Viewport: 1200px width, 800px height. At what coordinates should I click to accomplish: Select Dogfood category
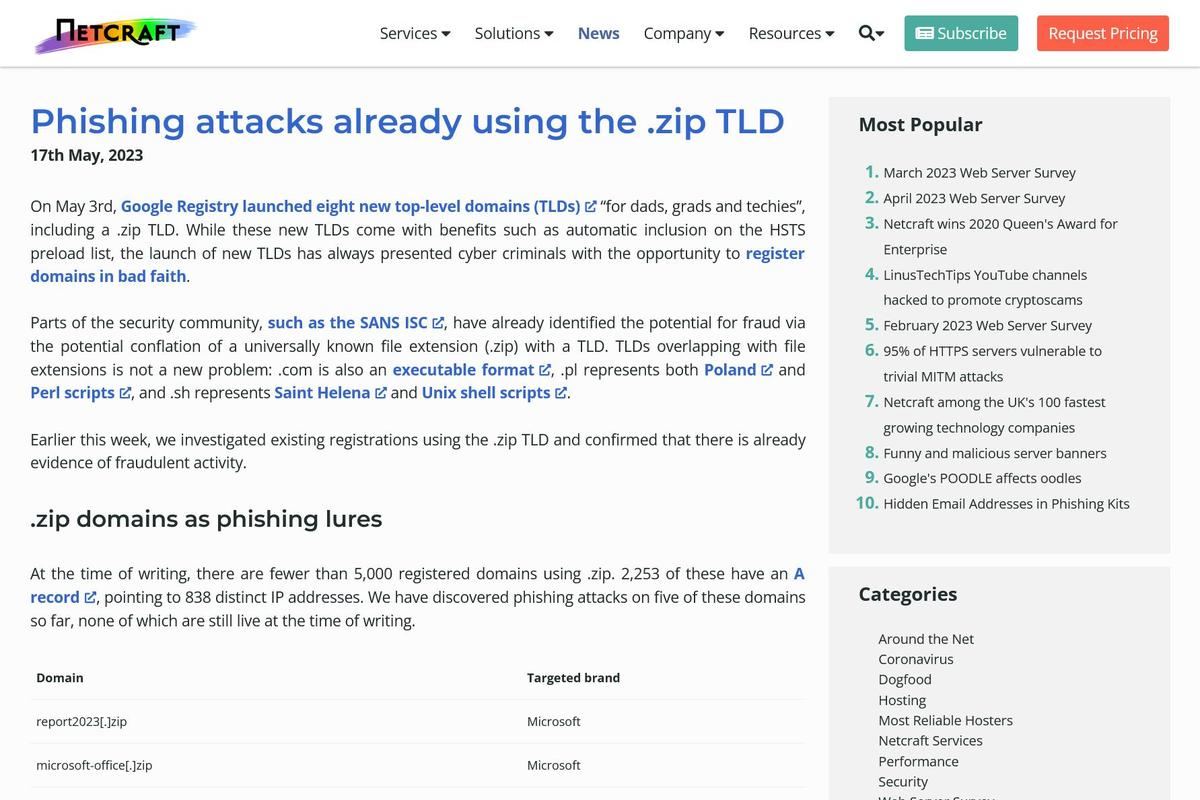[905, 679]
